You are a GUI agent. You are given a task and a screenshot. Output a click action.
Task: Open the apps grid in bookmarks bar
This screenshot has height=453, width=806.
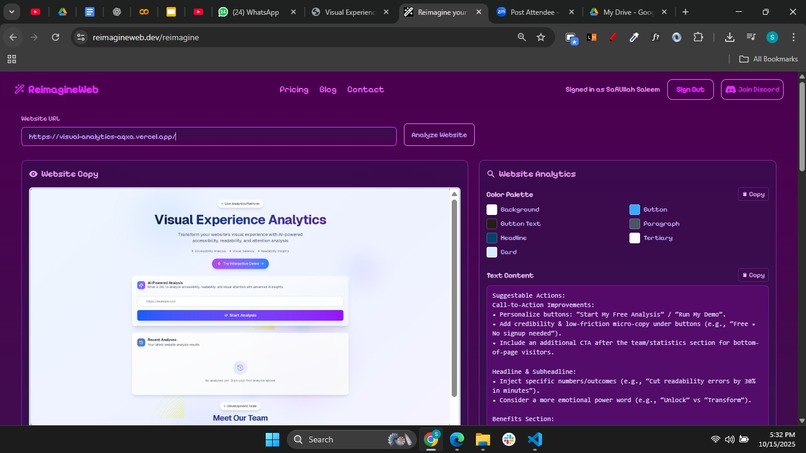(x=12, y=59)
